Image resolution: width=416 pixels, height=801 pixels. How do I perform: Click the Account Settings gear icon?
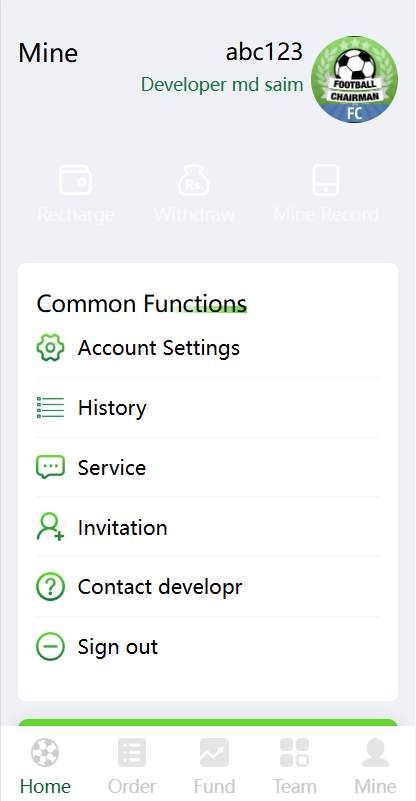50,348
